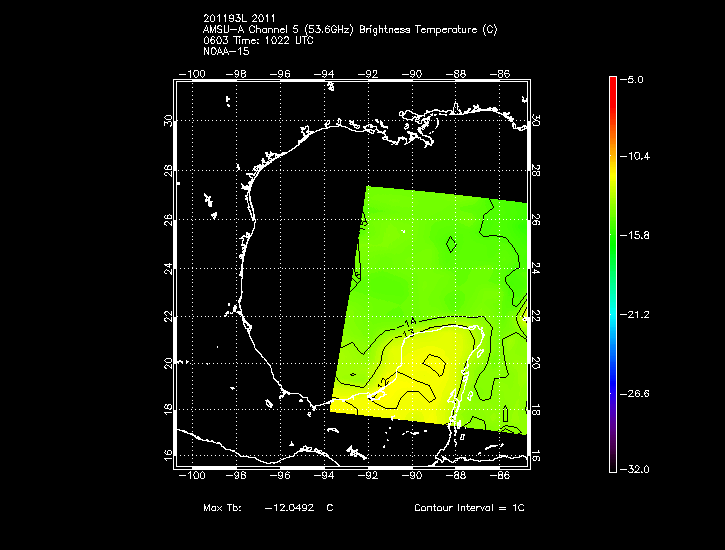
Task: Select the -88 longitude label on bottom axis
Action: (x=455, y=475)
